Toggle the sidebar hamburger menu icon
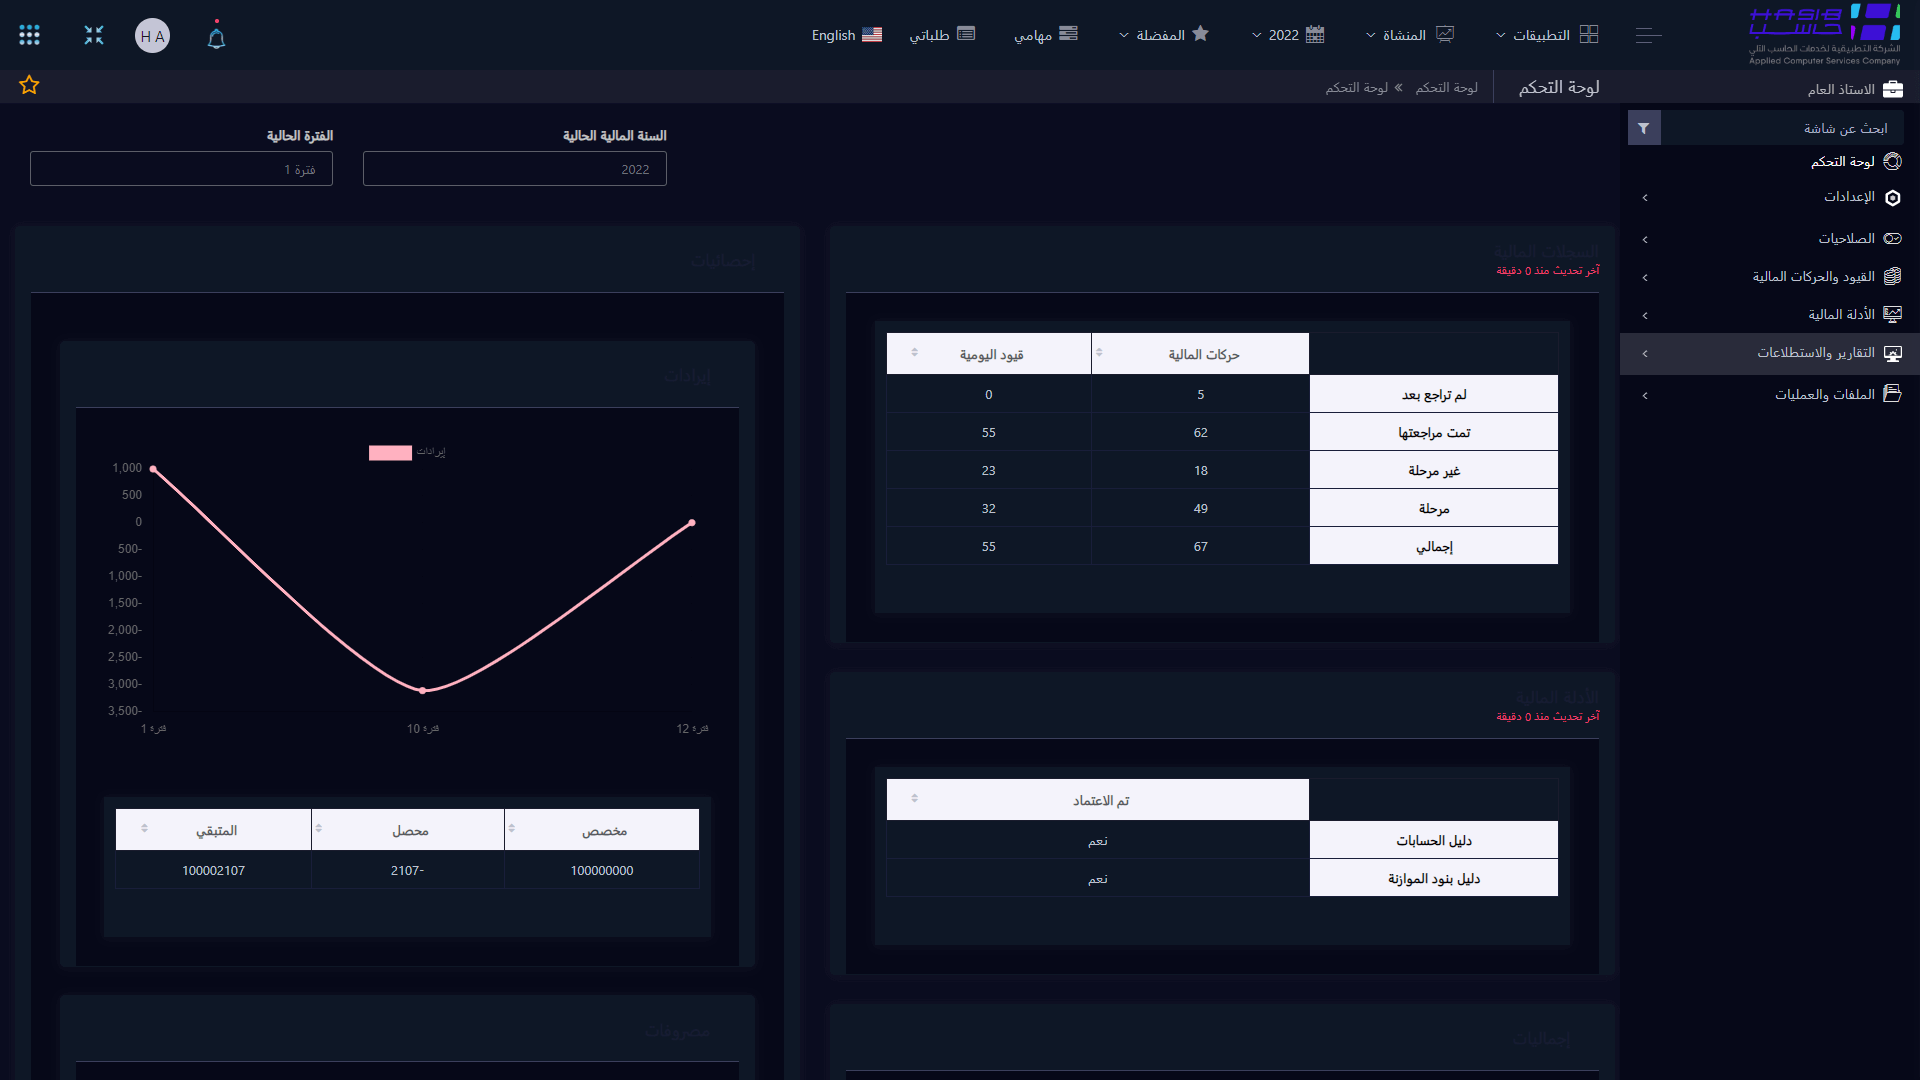The width and height of the screenshot is (1920, 1080). (1648, 36)
